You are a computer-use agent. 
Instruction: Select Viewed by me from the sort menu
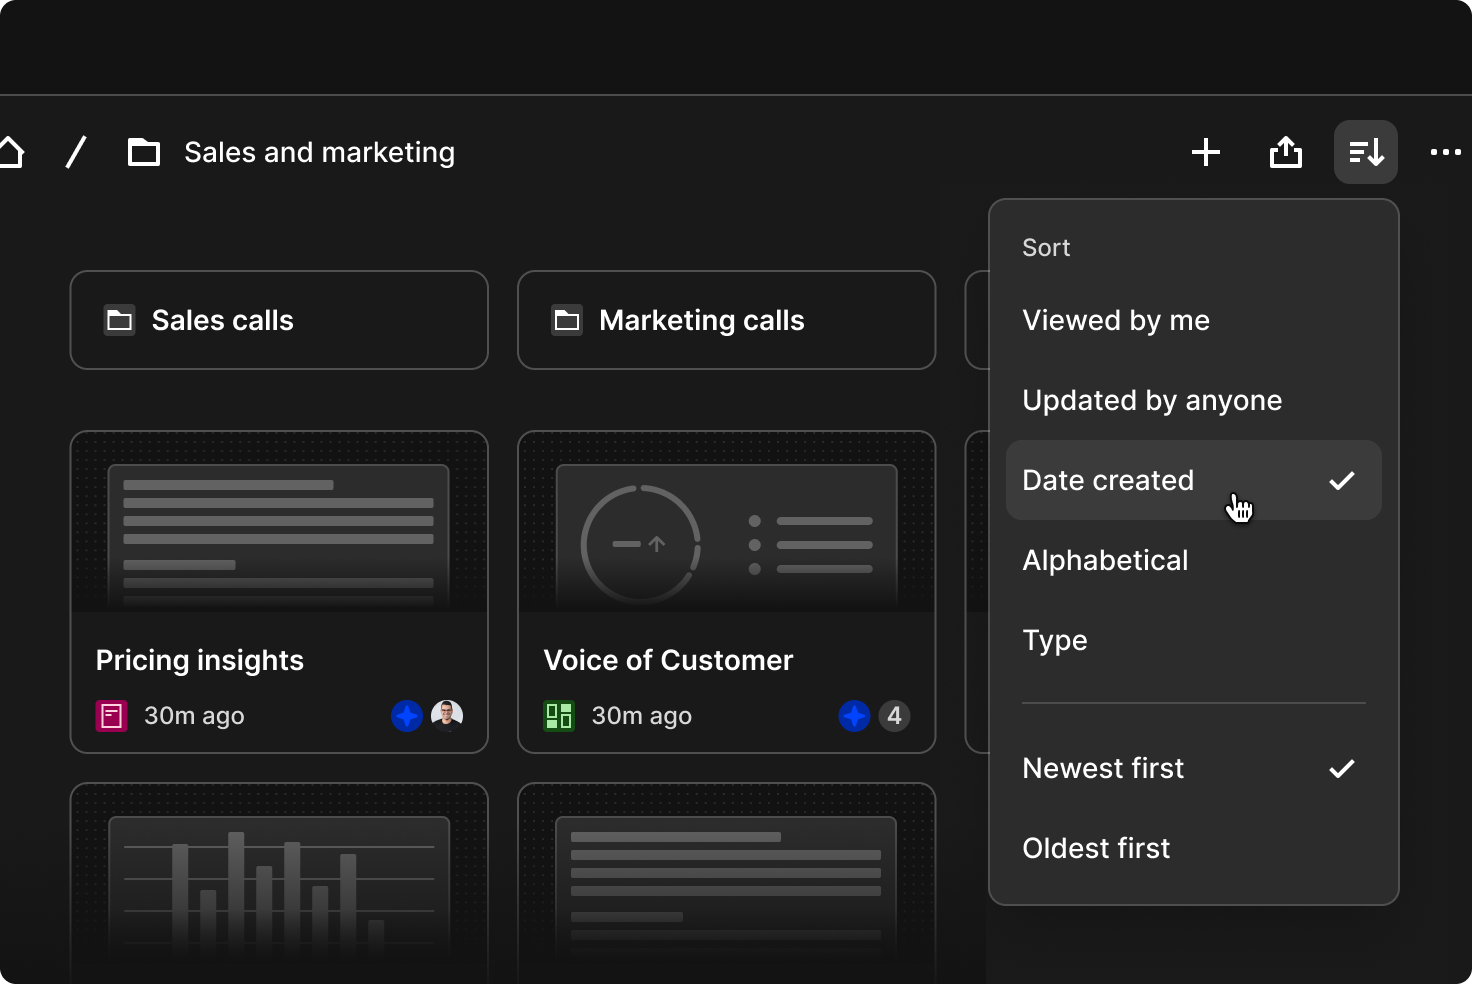(1116, 320)
